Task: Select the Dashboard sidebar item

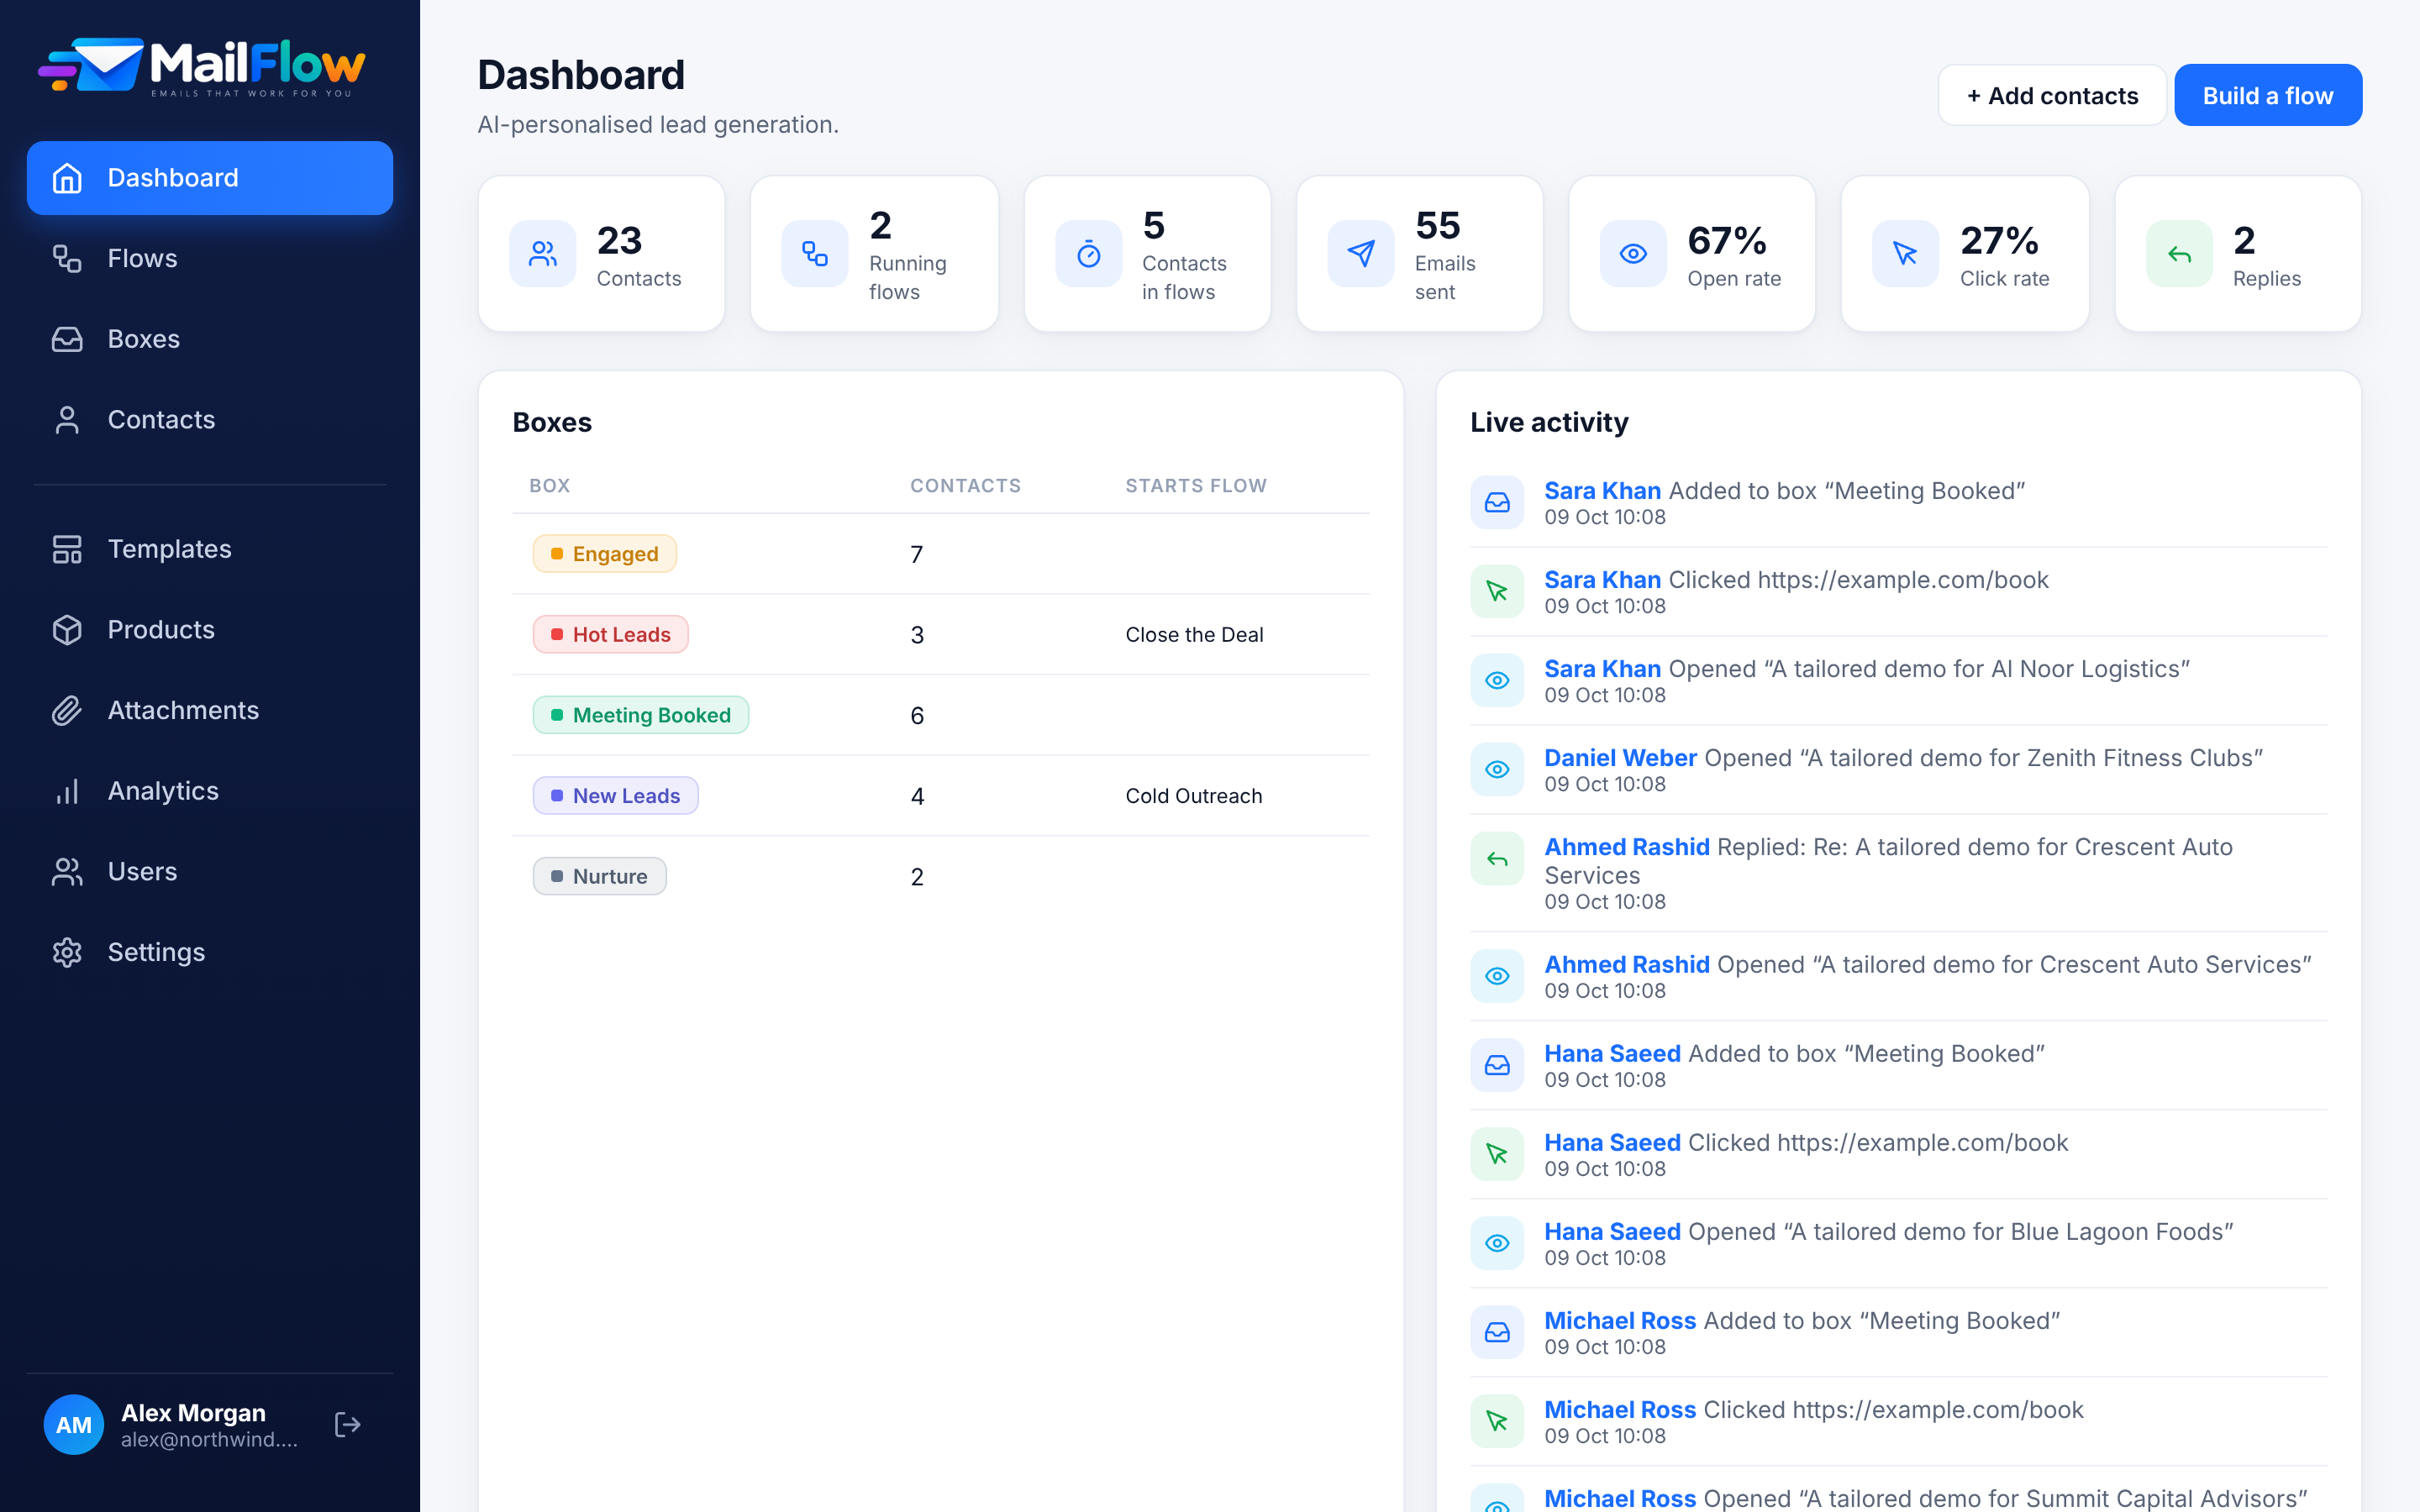Action: point(209,178)
